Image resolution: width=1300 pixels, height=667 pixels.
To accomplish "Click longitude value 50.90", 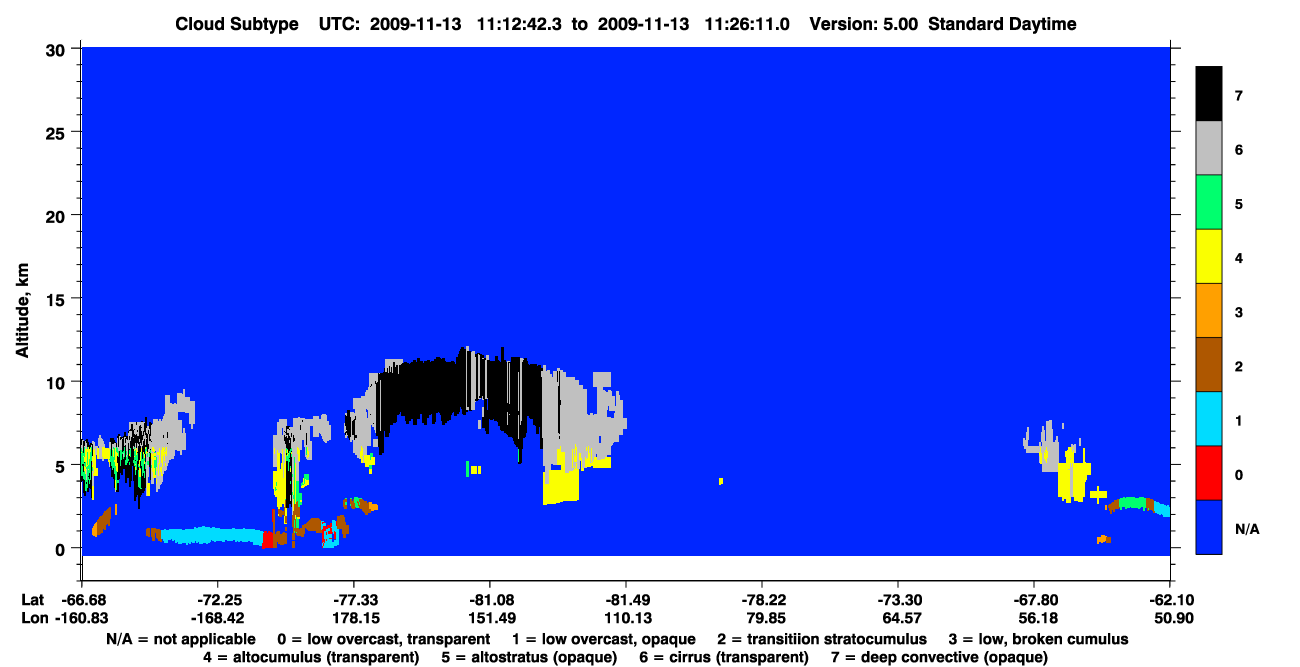I will 1170,619.
